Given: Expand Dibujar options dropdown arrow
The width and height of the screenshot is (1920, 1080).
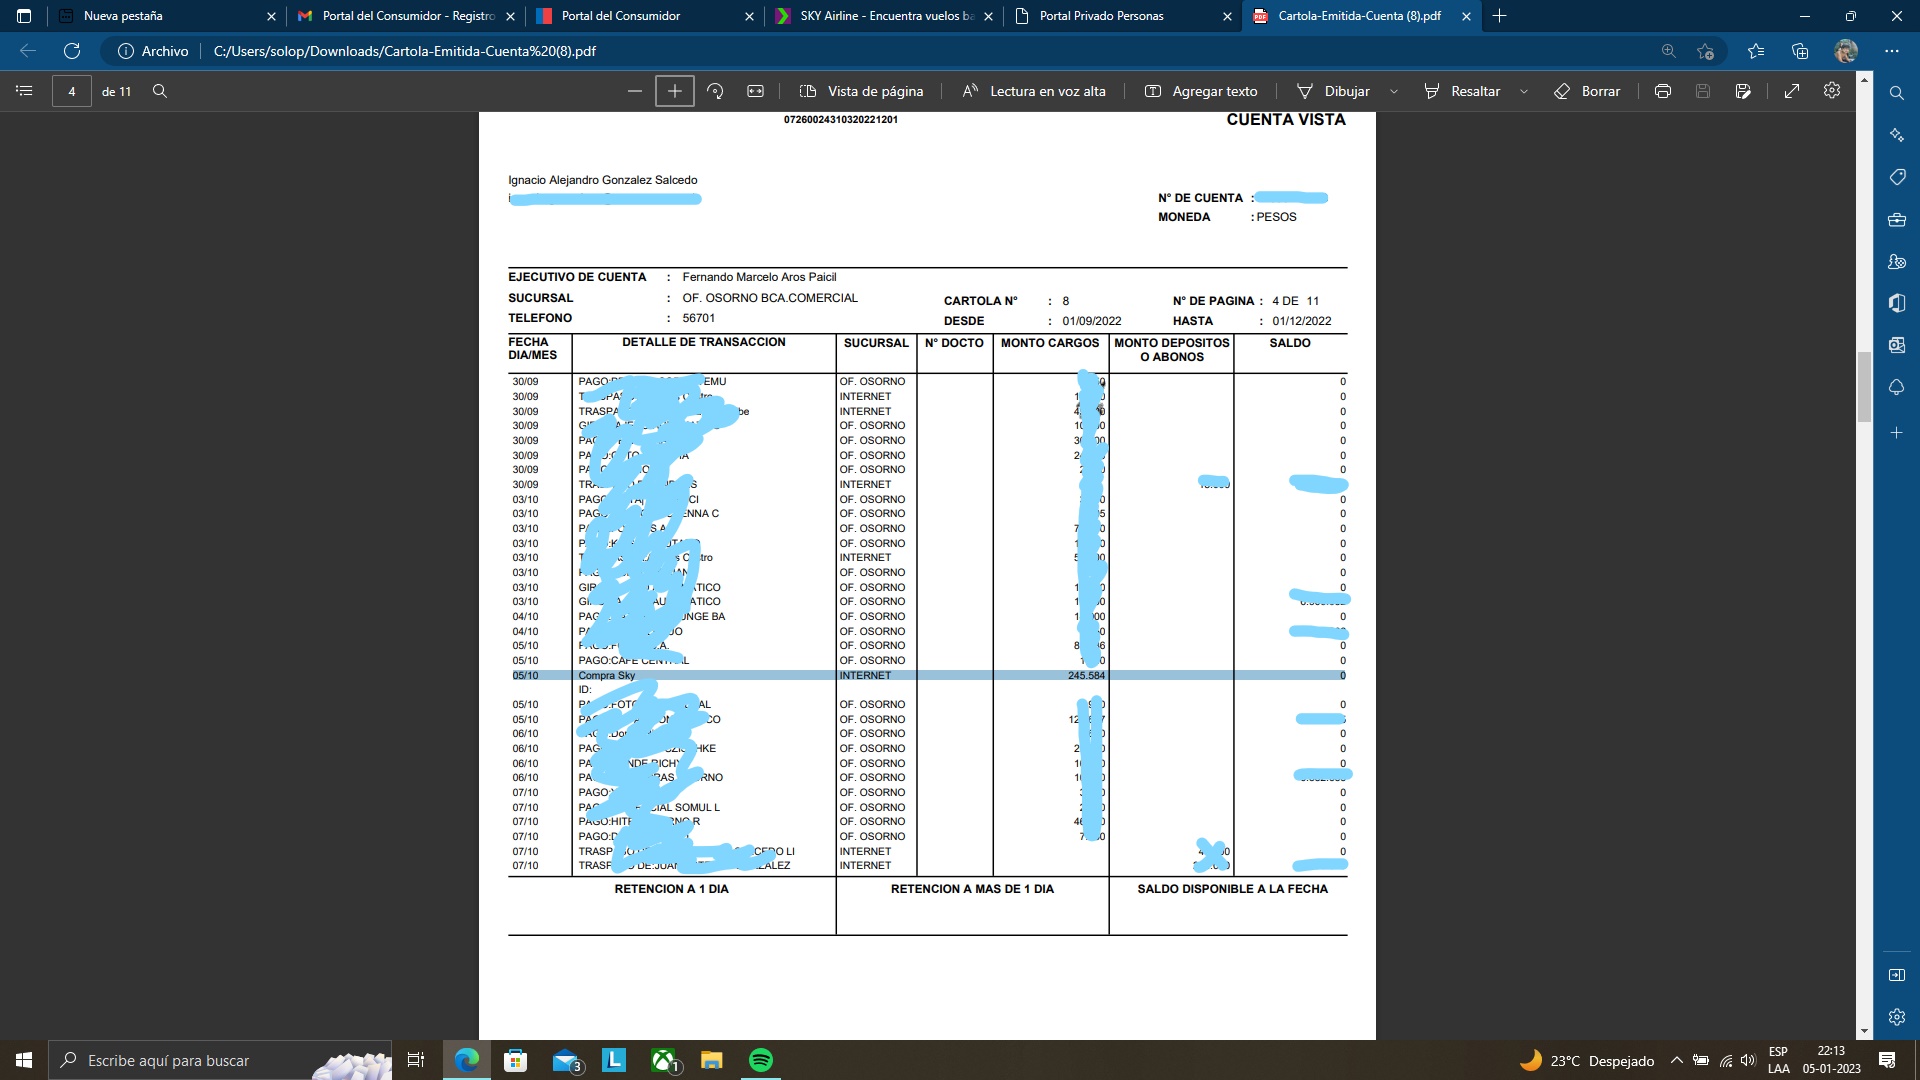Looking at the screenshot, I should [1394, 91].
